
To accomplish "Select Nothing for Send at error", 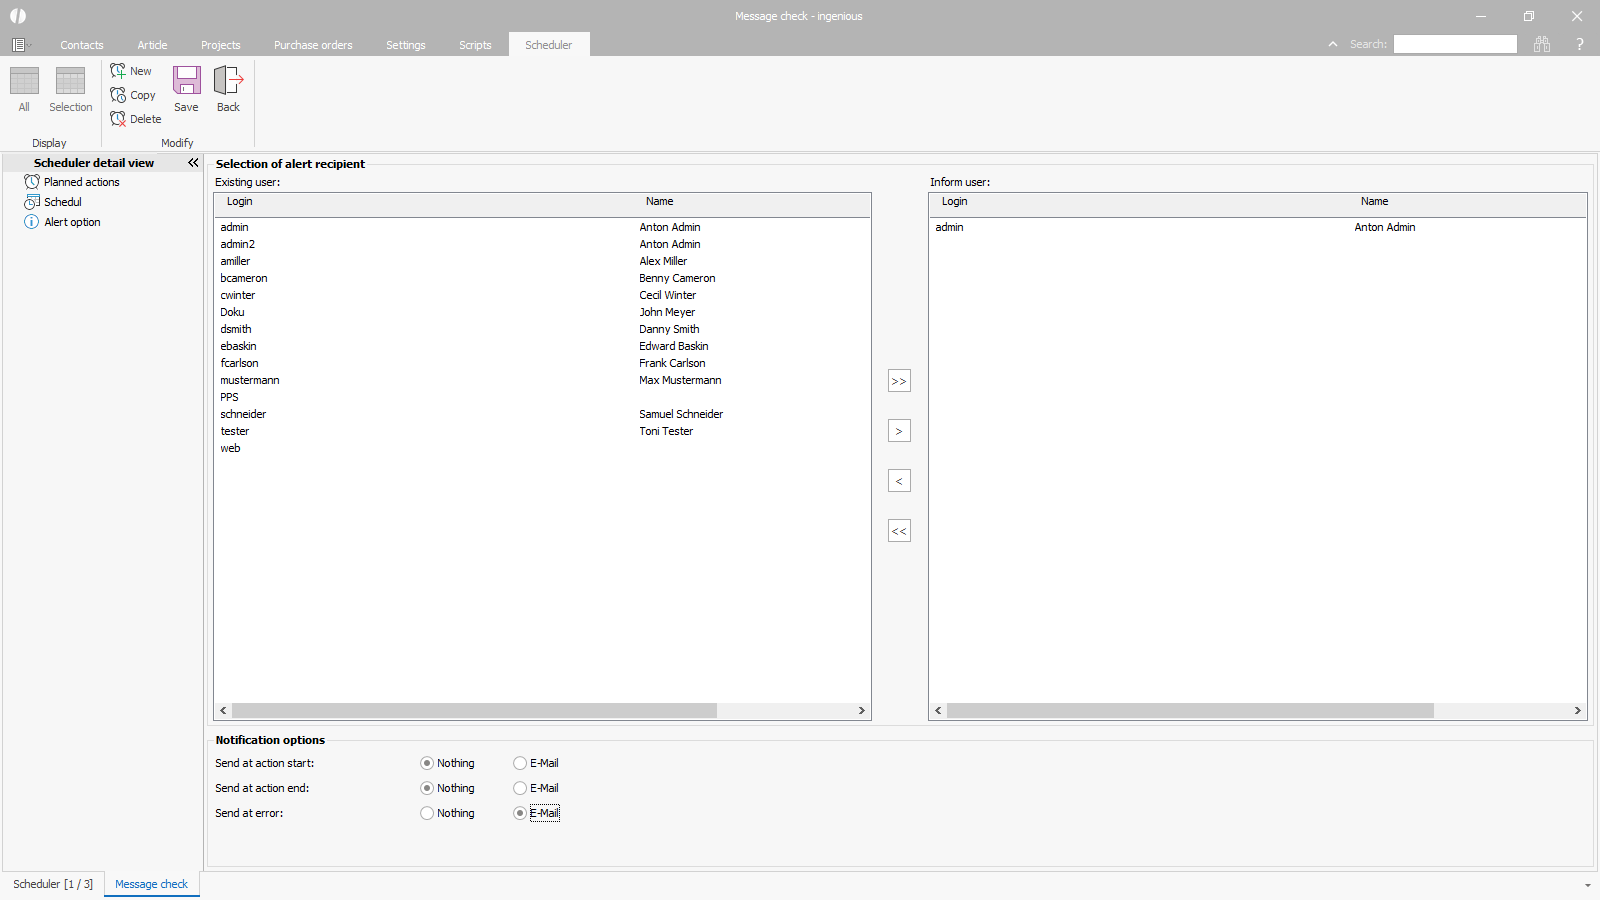I will click(427, 813).
